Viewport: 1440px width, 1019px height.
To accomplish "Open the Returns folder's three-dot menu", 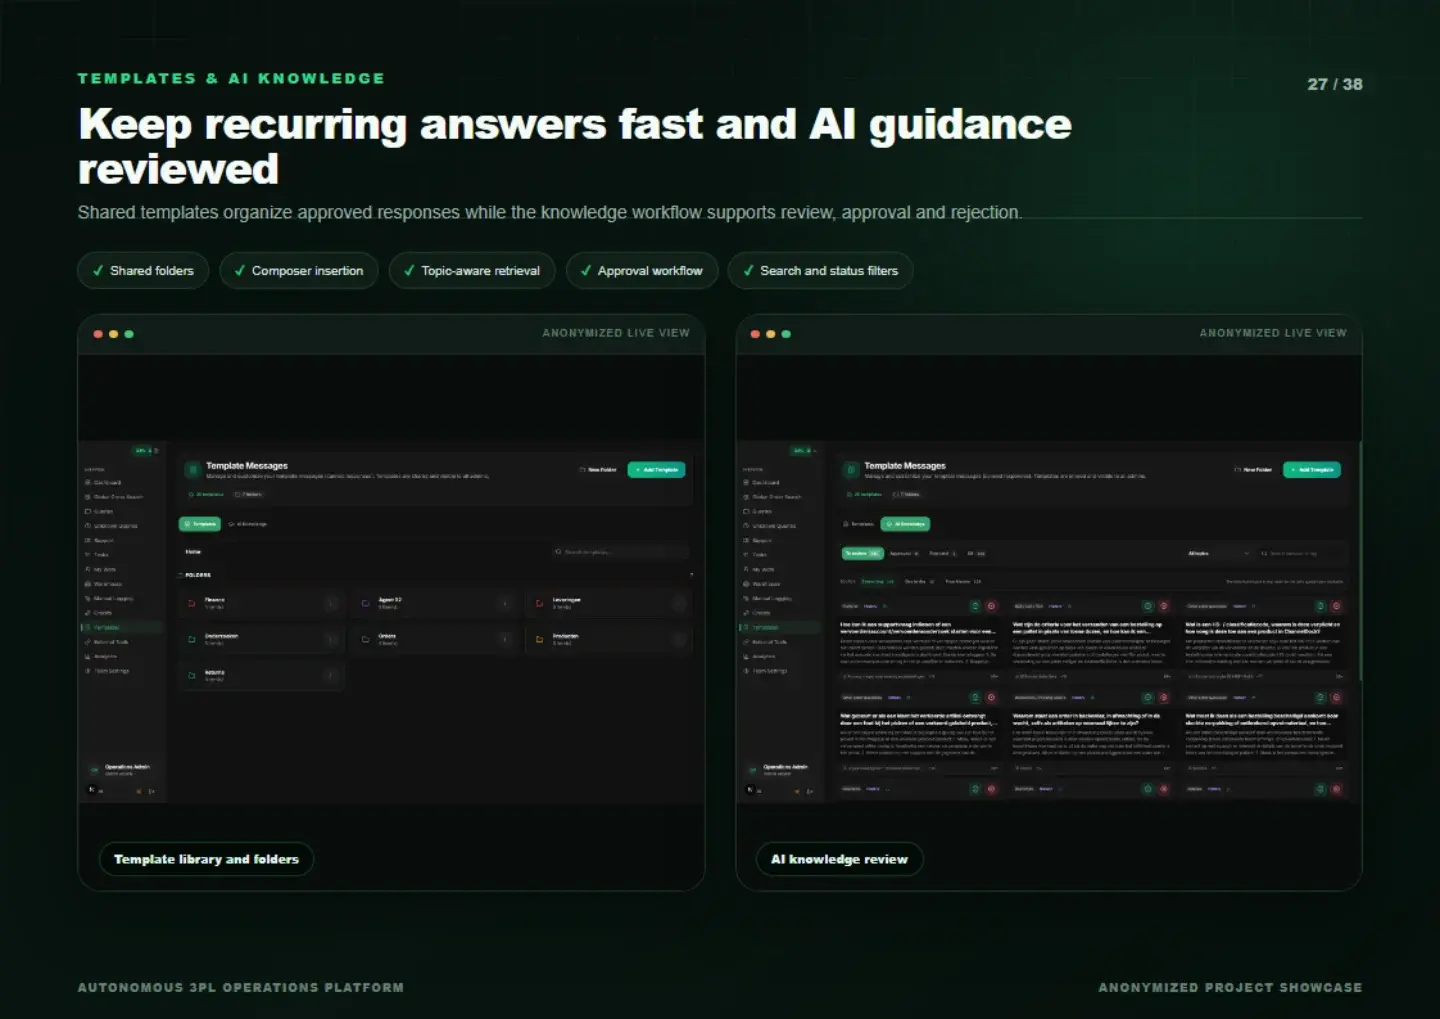I will coord(331,676).
